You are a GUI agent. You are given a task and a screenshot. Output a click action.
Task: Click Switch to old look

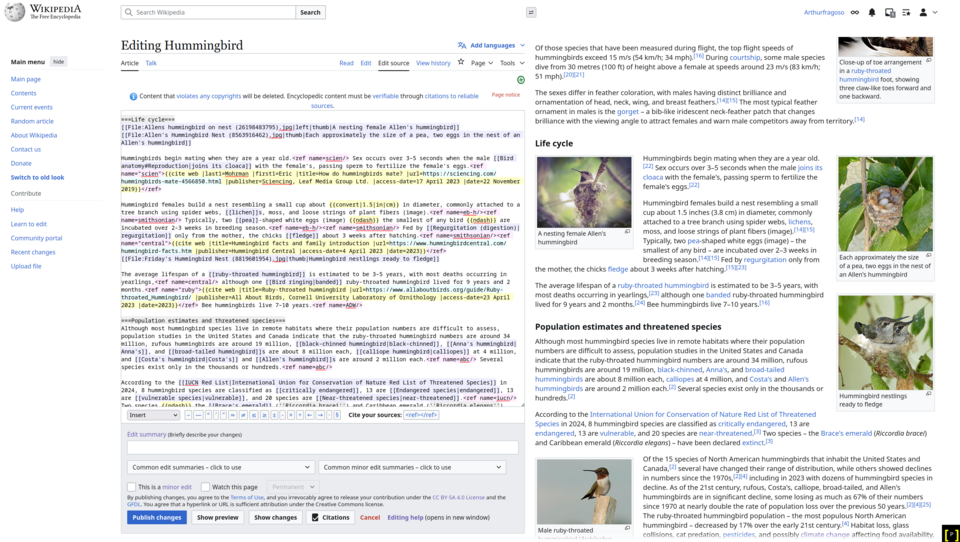pos(37,178)
